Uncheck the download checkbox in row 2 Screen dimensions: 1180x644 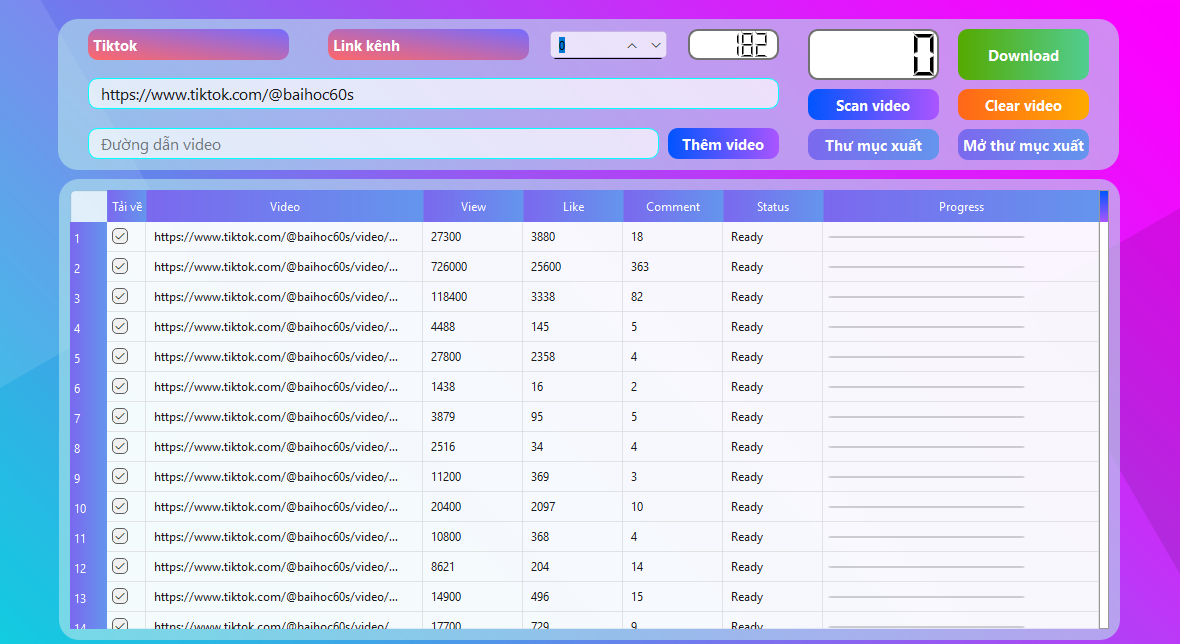(x=120, y=266)
